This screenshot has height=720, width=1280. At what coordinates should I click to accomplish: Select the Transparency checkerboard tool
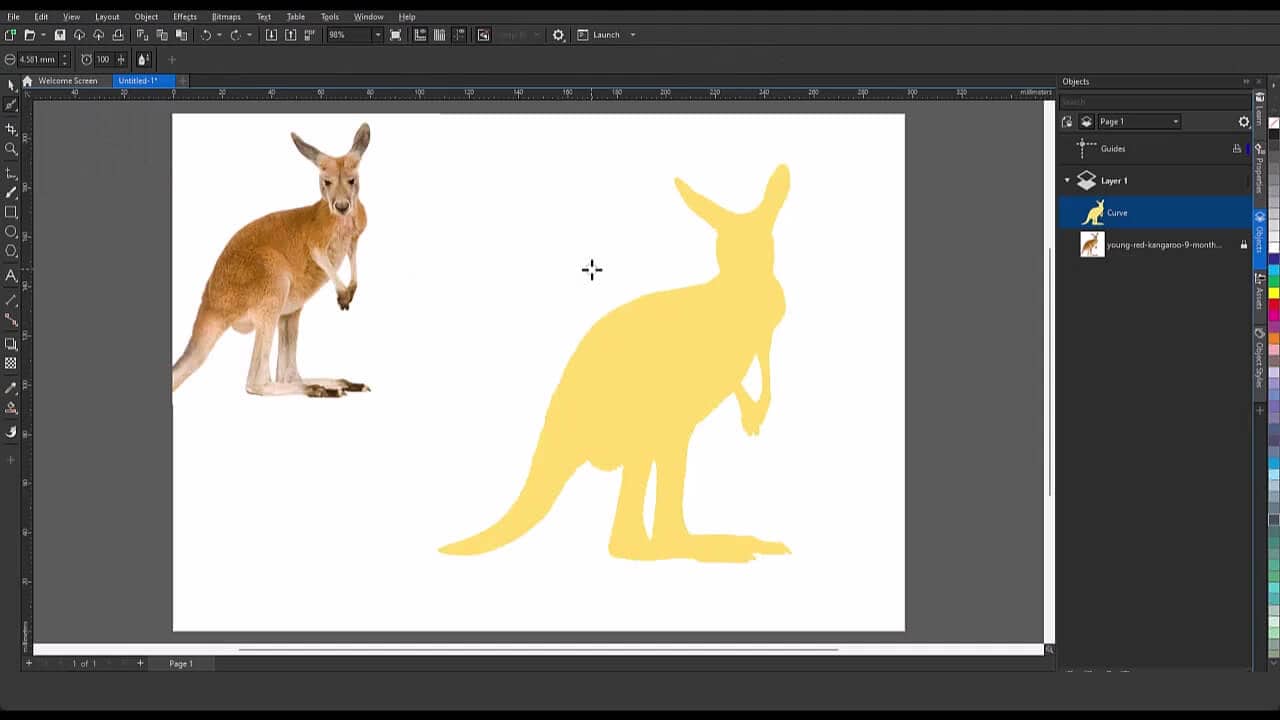pyautogui.click(x=11, y=364)
